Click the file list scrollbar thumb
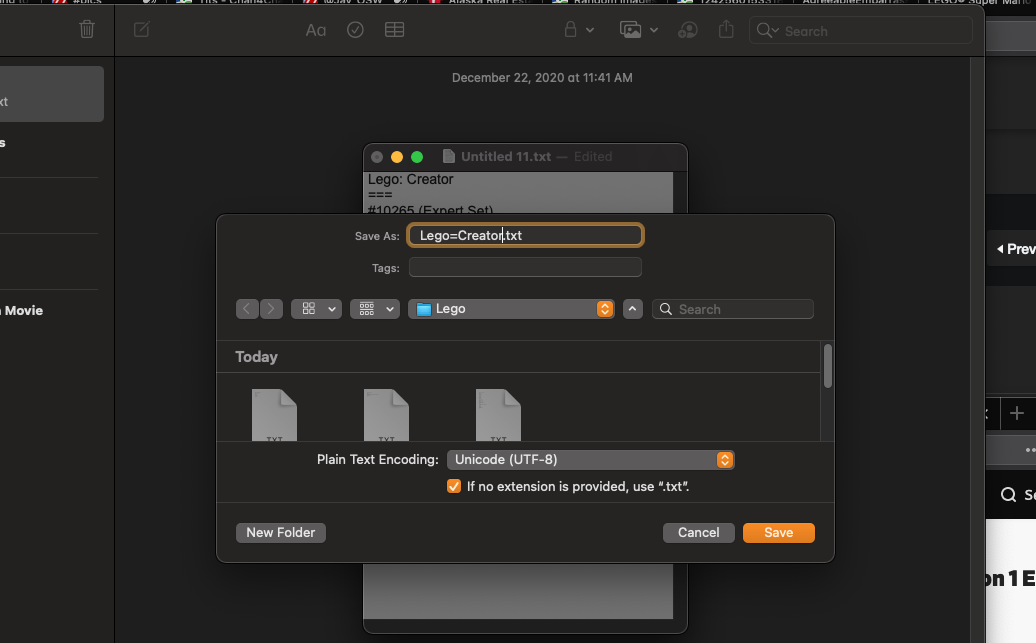Screen dimensions: 1036x643 (x=828, y=366)
